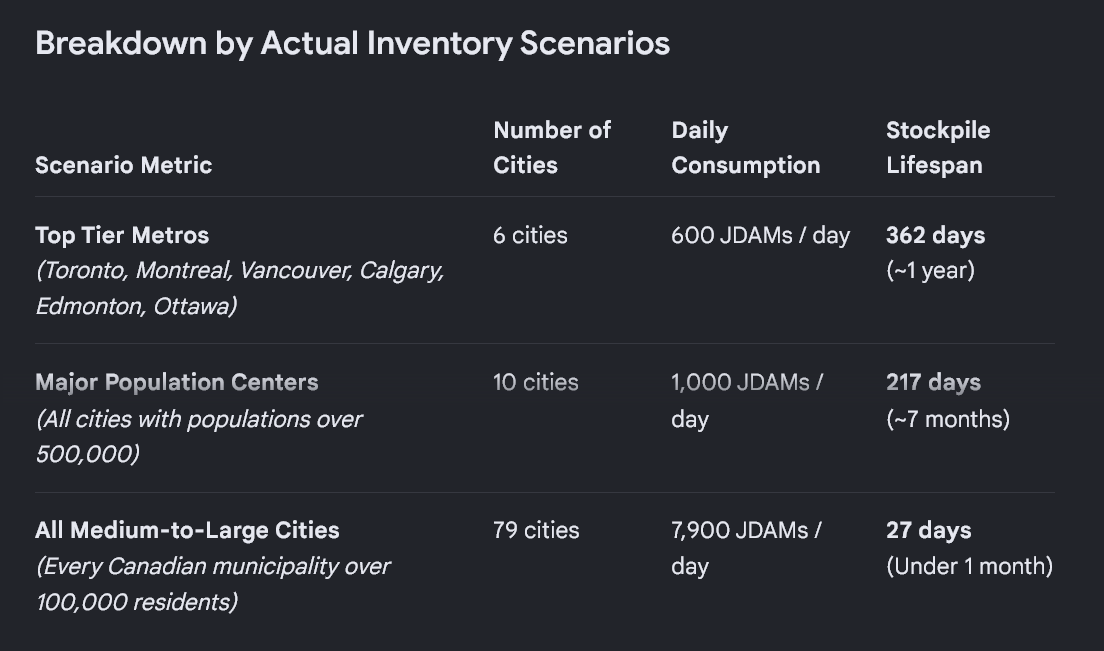Select the '6 cities' cell

[x=530, y=235]
